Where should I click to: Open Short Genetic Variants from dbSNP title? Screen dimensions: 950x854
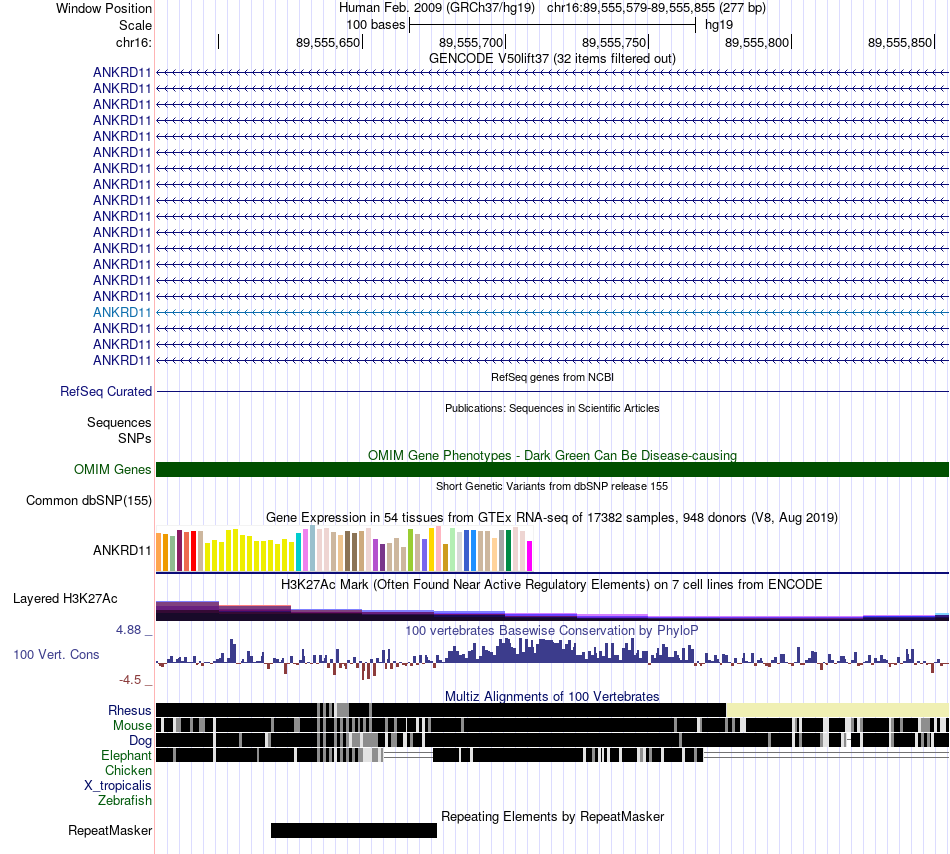point(552,486)
